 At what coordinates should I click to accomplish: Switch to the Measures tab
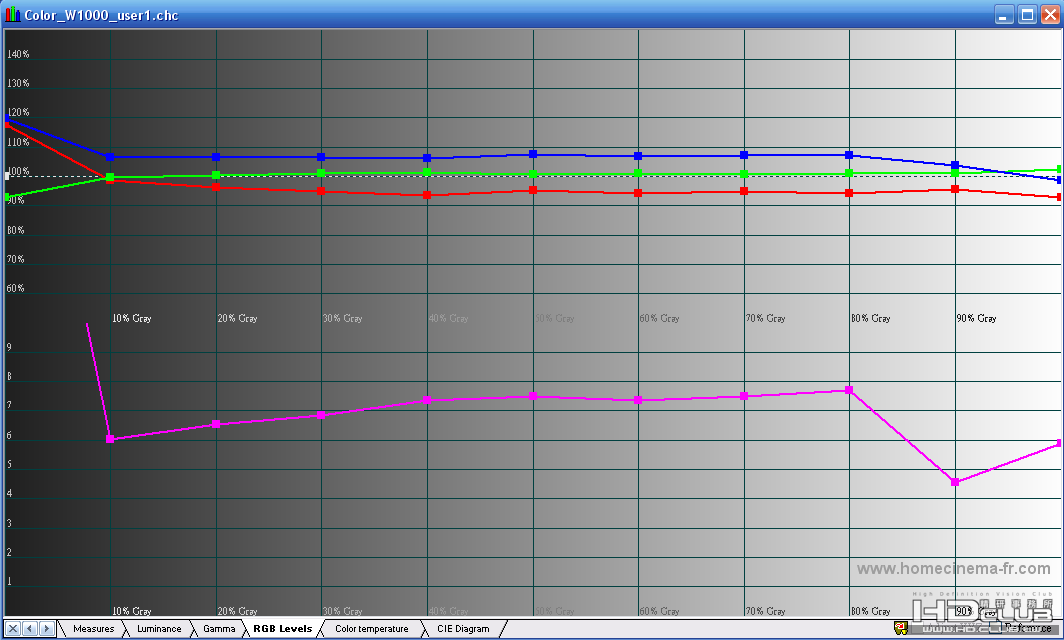94,628
